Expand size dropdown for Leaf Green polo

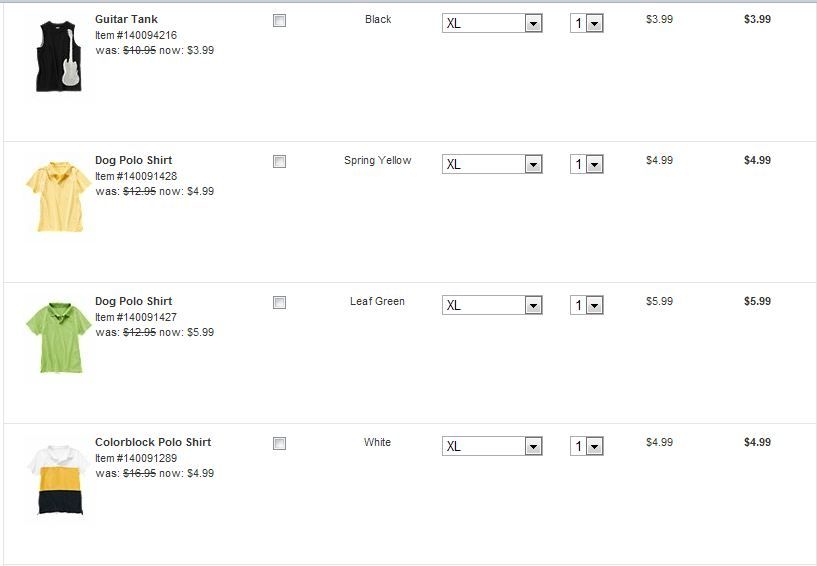(x=491, y=305)
